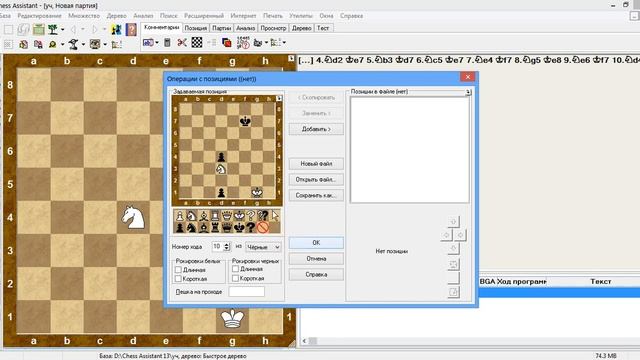Click the en passant 'Пешка на проходе' input field
This screenshot has width=640, height=360.
pyautogui.click(x=247, y=291)
